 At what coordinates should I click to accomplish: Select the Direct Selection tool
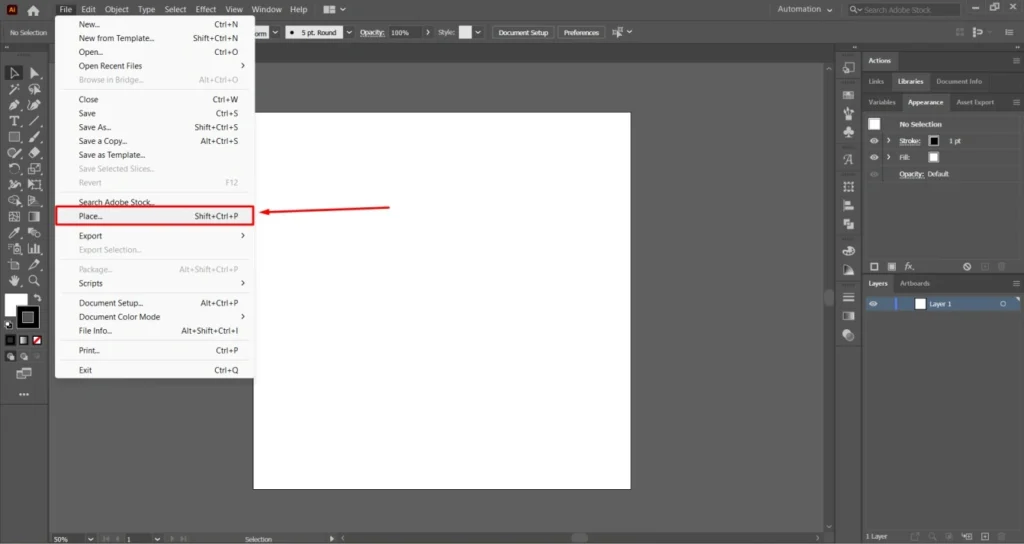(35, 73)
